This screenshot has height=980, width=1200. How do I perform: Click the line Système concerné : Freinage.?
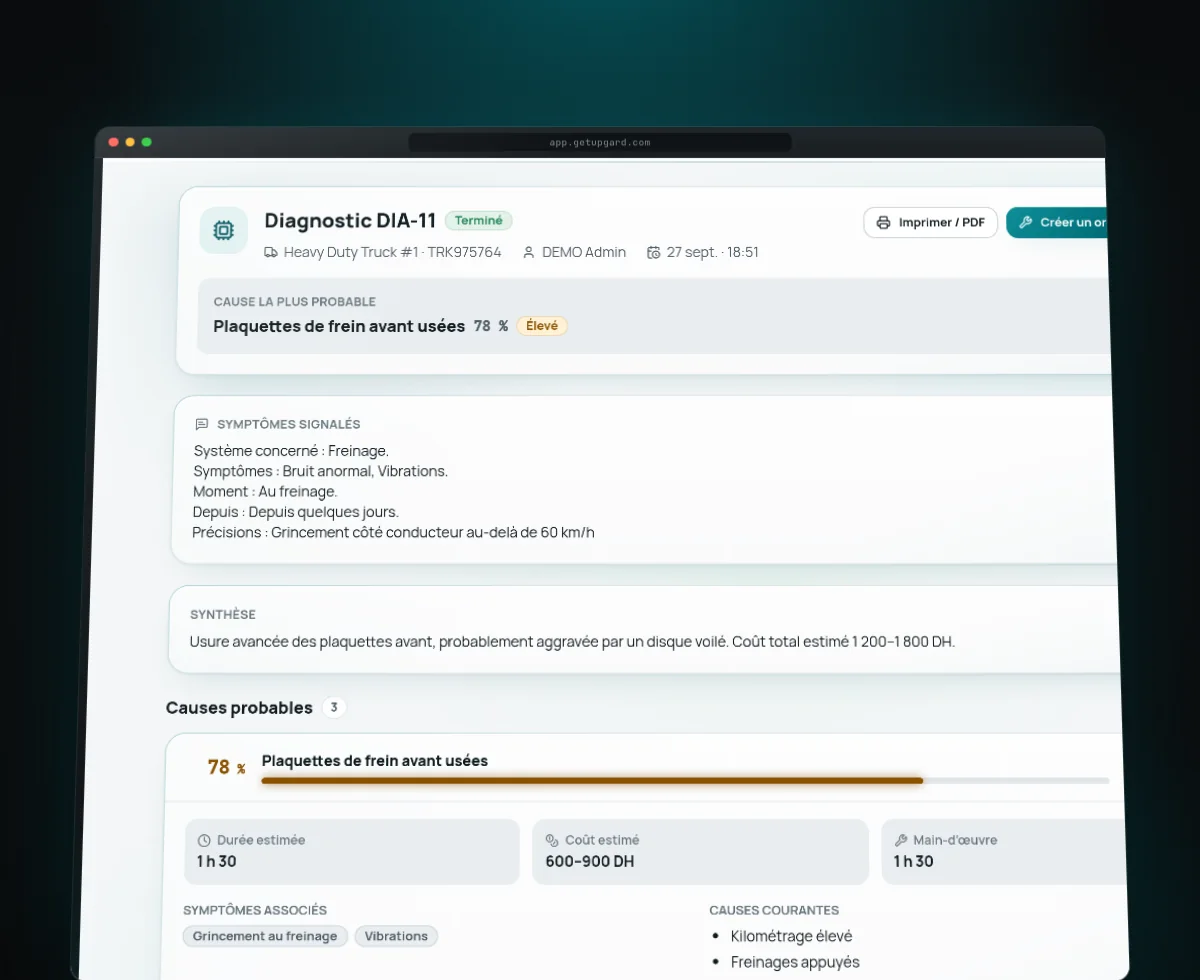point(291,451)
